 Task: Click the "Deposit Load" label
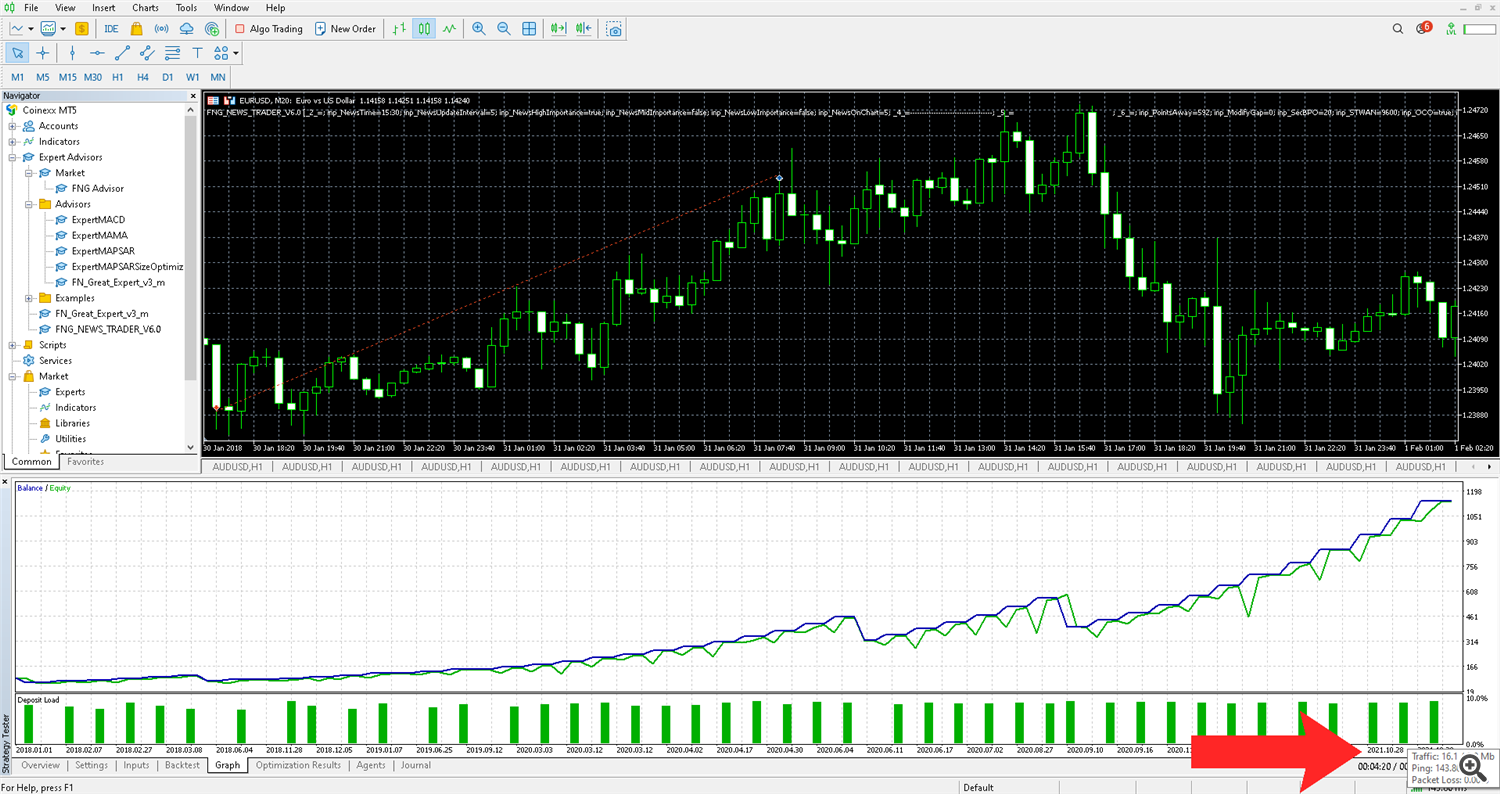click(37, 700)
